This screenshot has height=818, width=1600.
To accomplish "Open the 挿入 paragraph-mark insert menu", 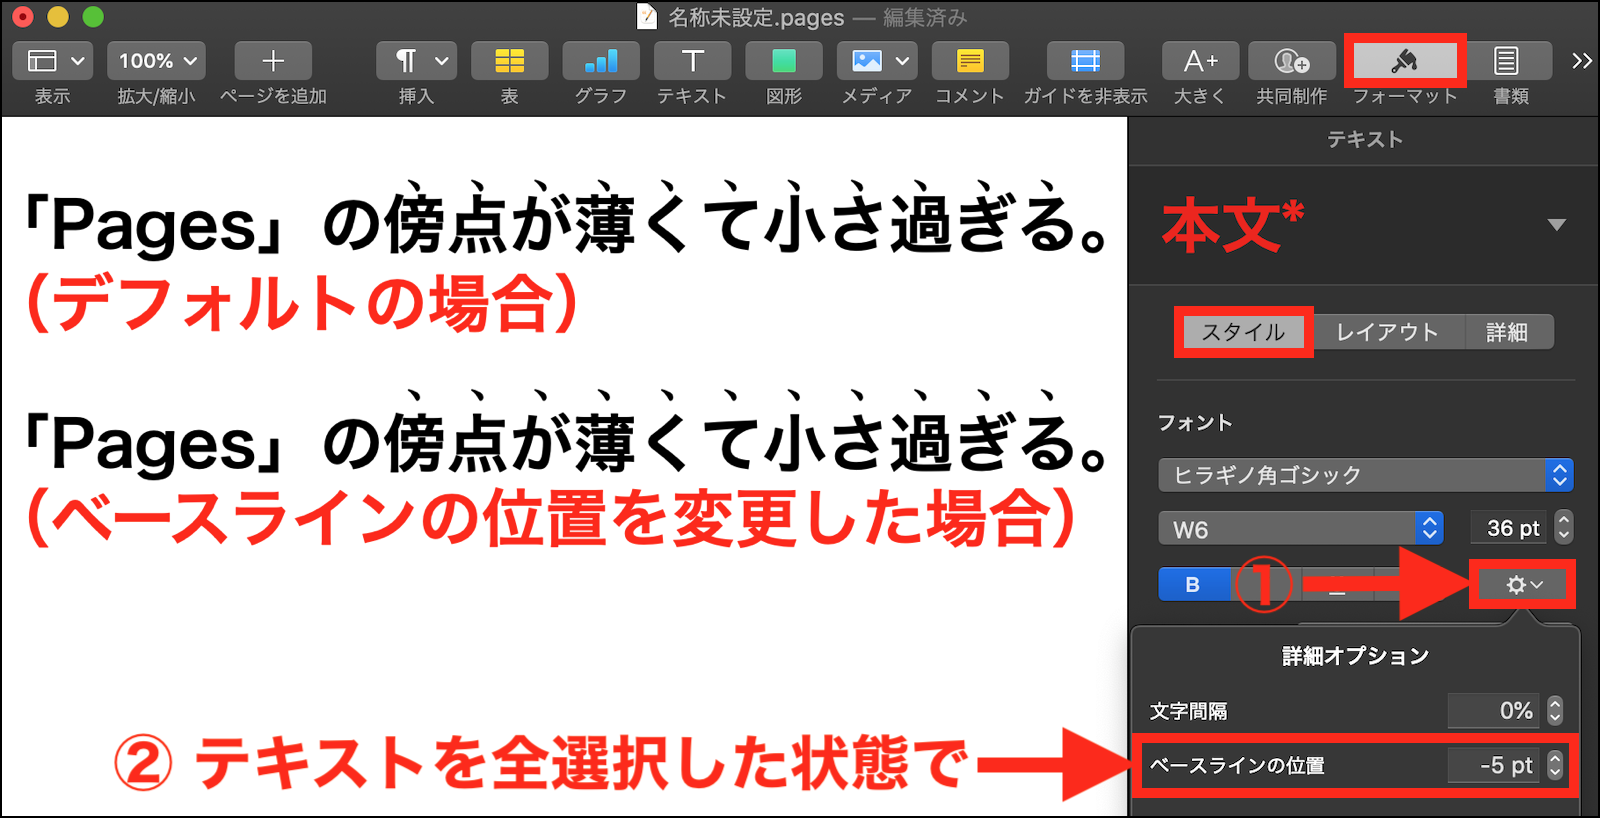I will [416, 61].
